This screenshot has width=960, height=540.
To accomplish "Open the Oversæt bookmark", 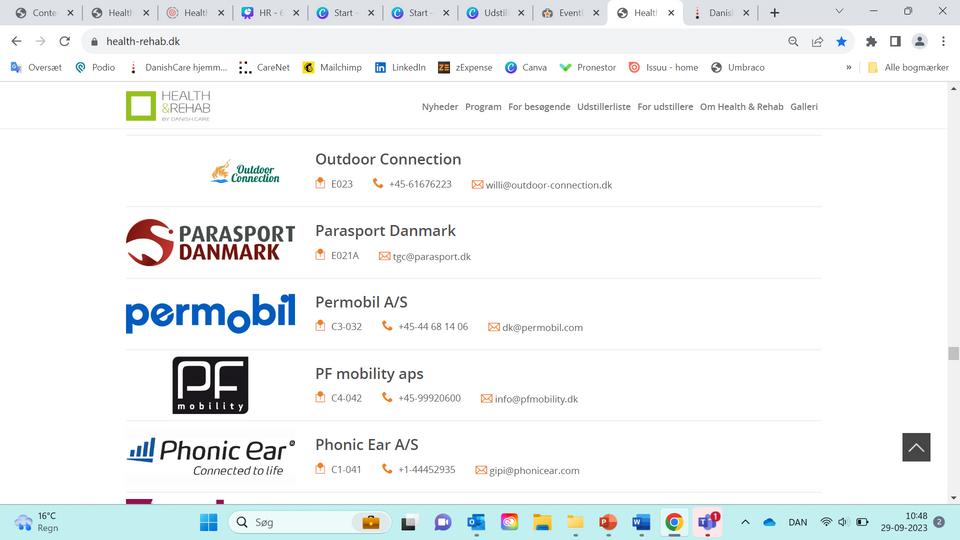I will tap(36, 67).
